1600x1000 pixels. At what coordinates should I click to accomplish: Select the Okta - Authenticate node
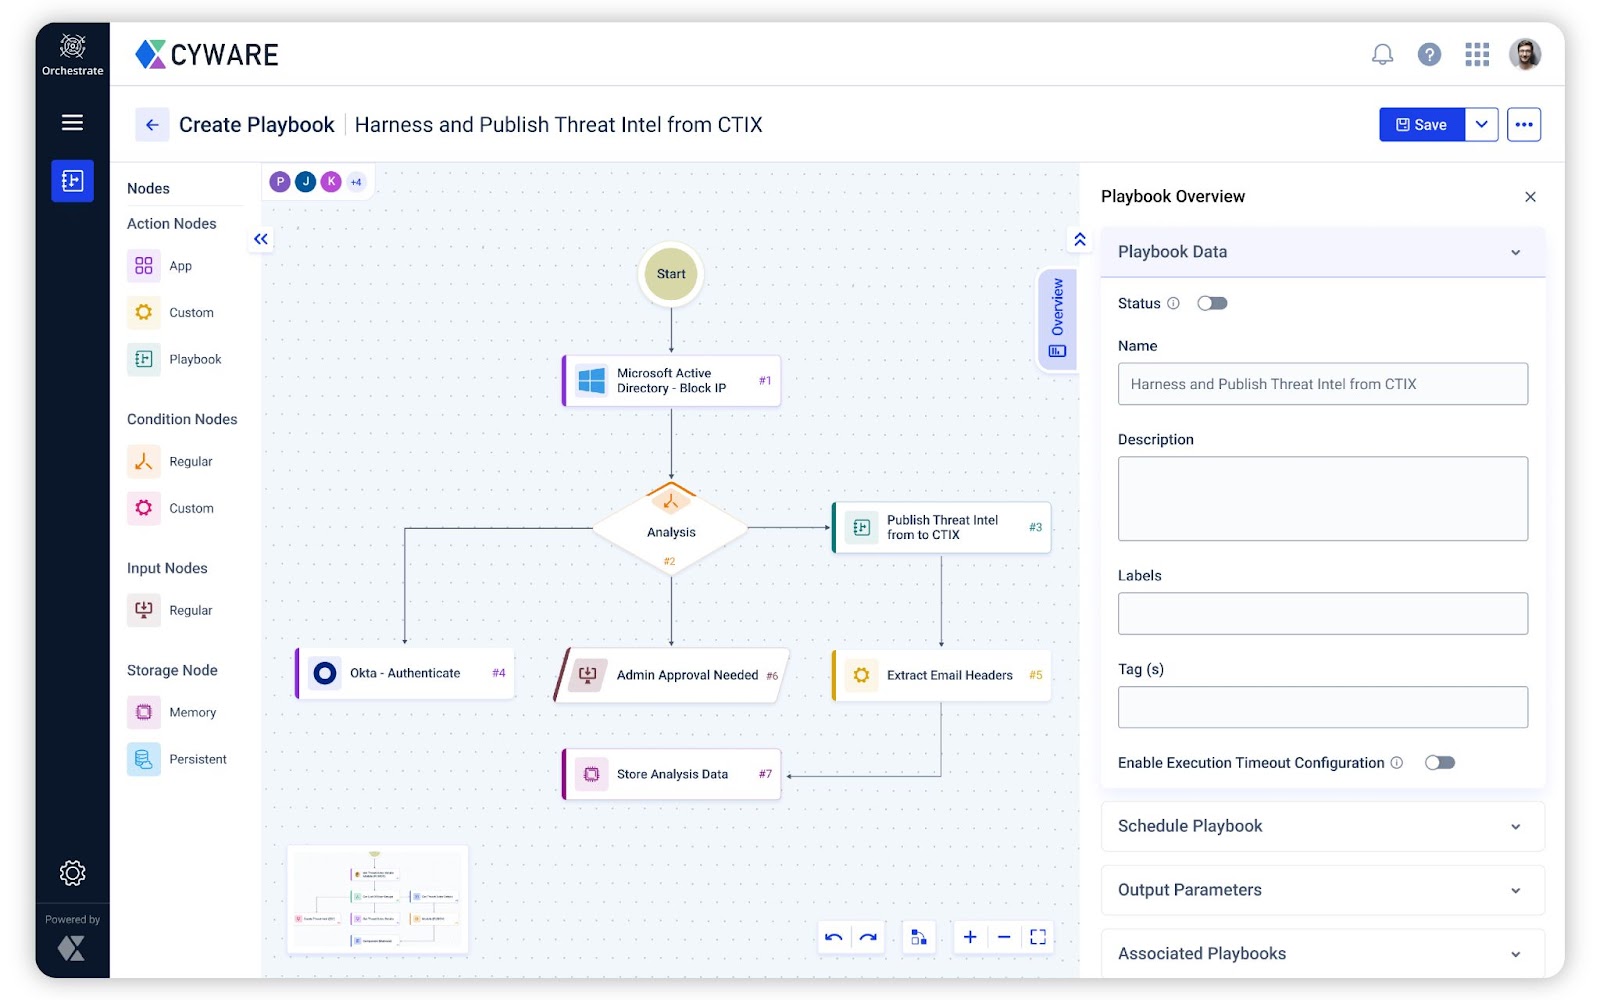click(404, 674)
